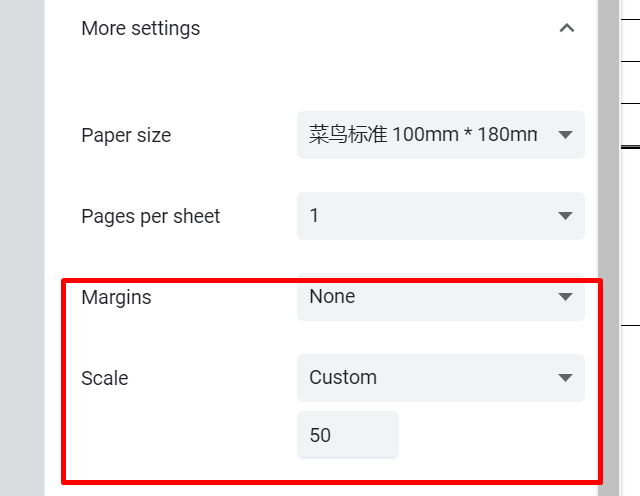Select the "Custom" scale value text
This screenshot has height=496, width=640.
tap(343, 378)
